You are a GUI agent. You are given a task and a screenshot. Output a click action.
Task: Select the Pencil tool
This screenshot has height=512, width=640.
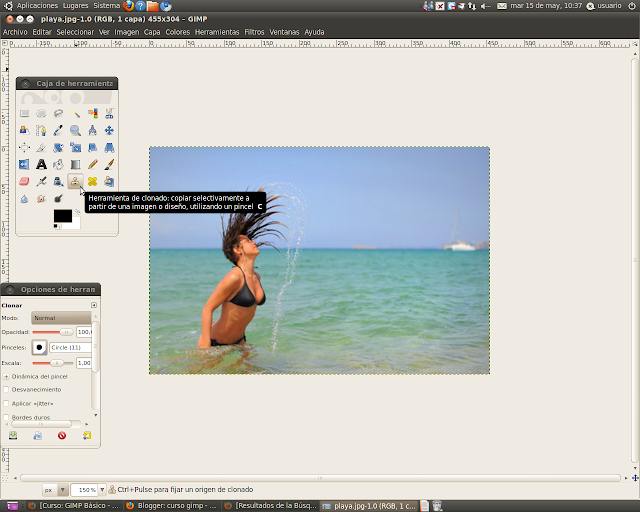point(93,165)
